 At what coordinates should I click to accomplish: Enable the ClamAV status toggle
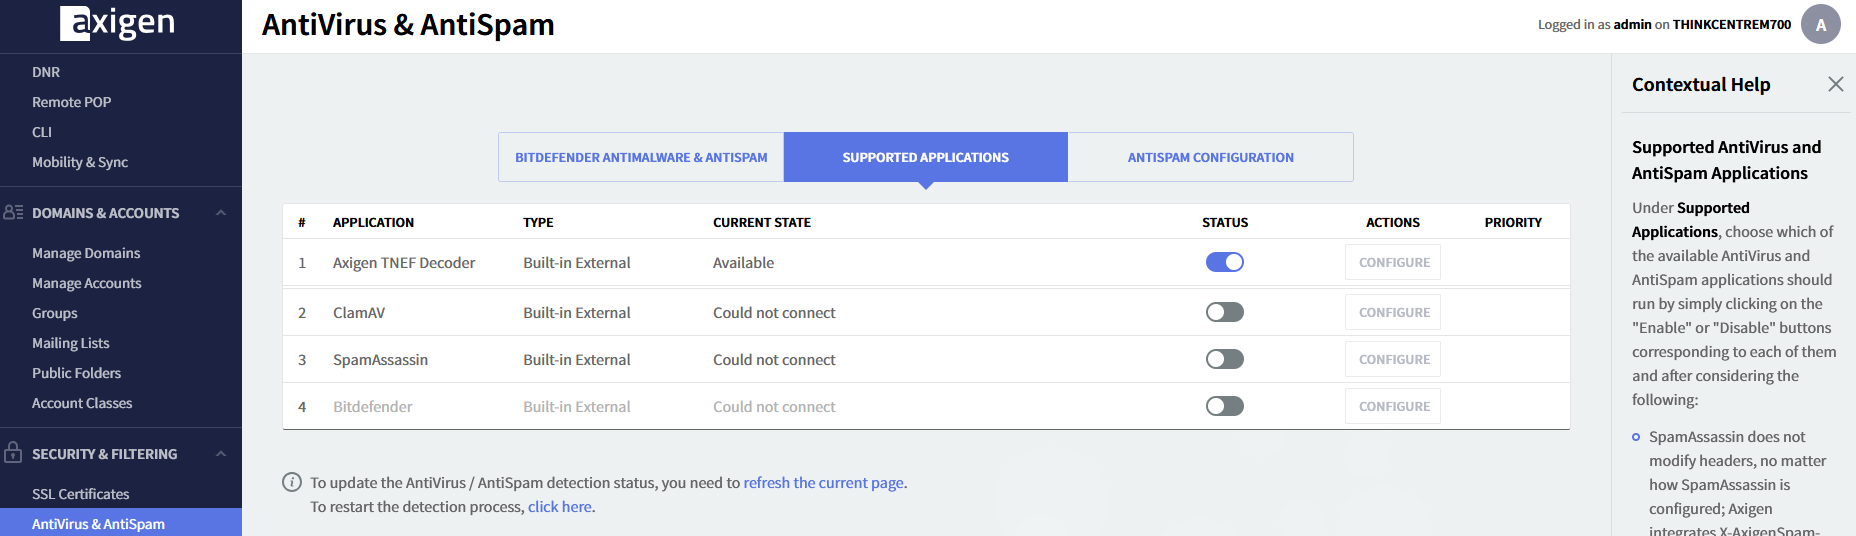pos(1224,312)
